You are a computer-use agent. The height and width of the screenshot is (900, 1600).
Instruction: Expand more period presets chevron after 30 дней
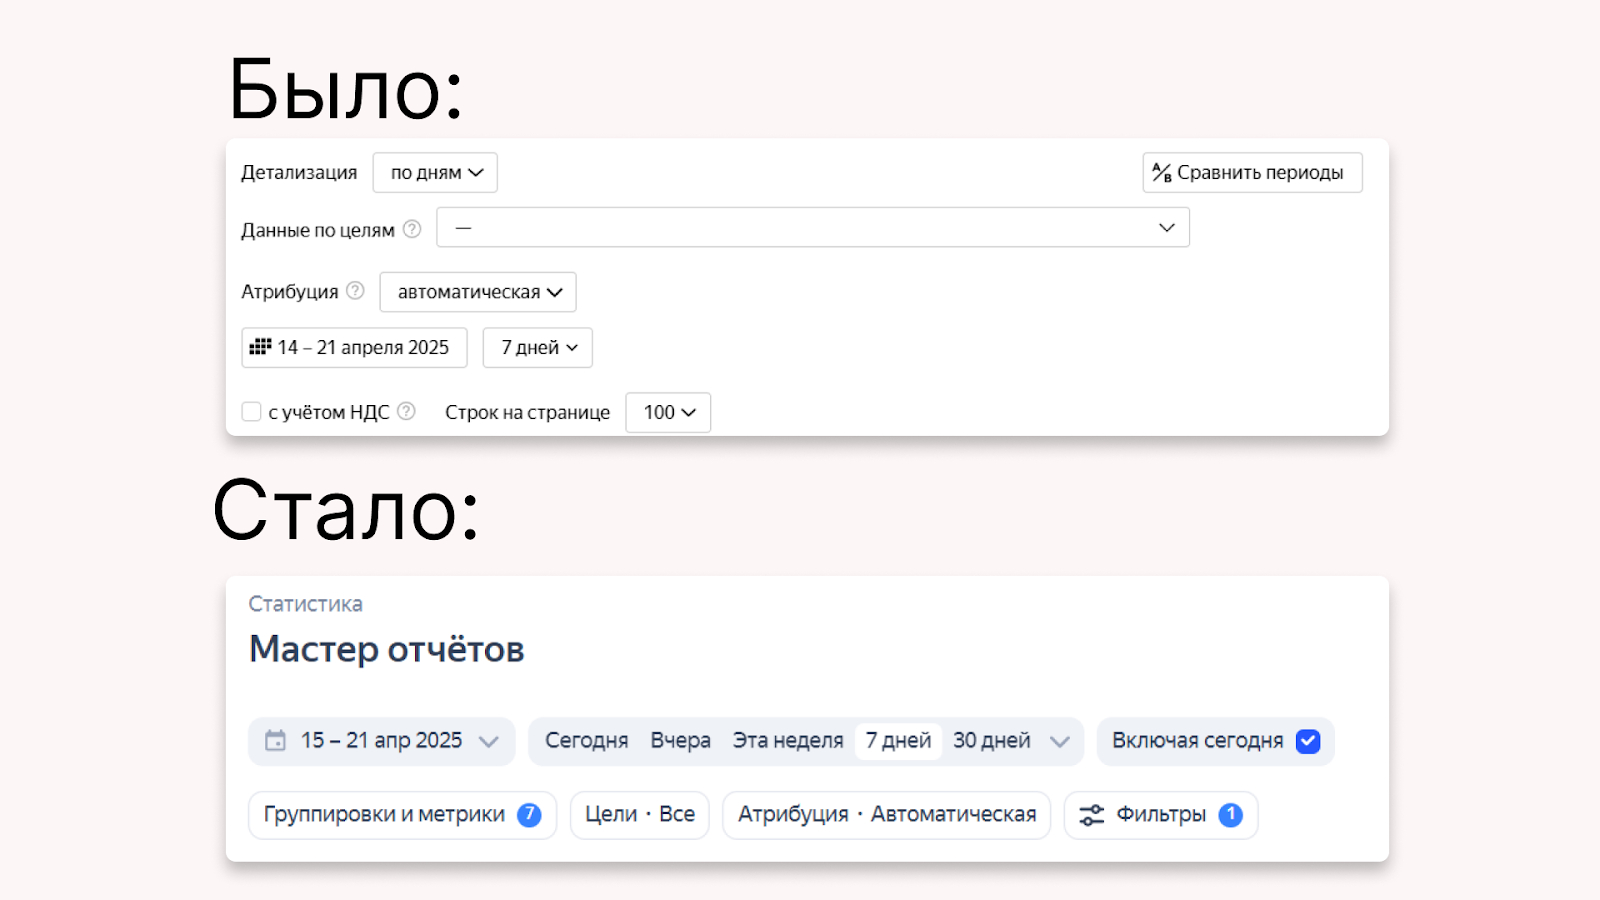pyautogui.click(x=1060, y=741)
